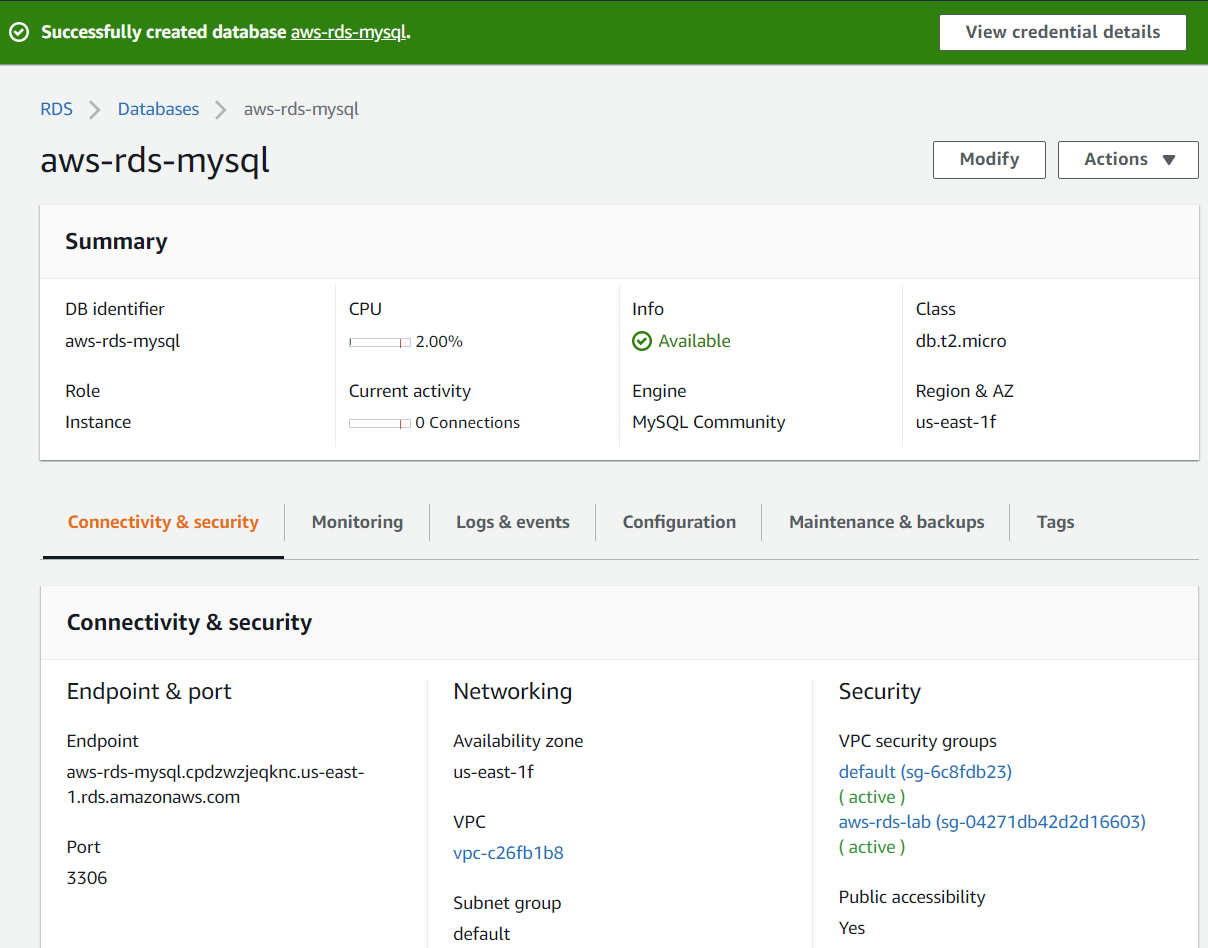Viewport: 1208px width, 948px height.
Task: Open the Maintenance & backups tab
Action: point(887,522)
